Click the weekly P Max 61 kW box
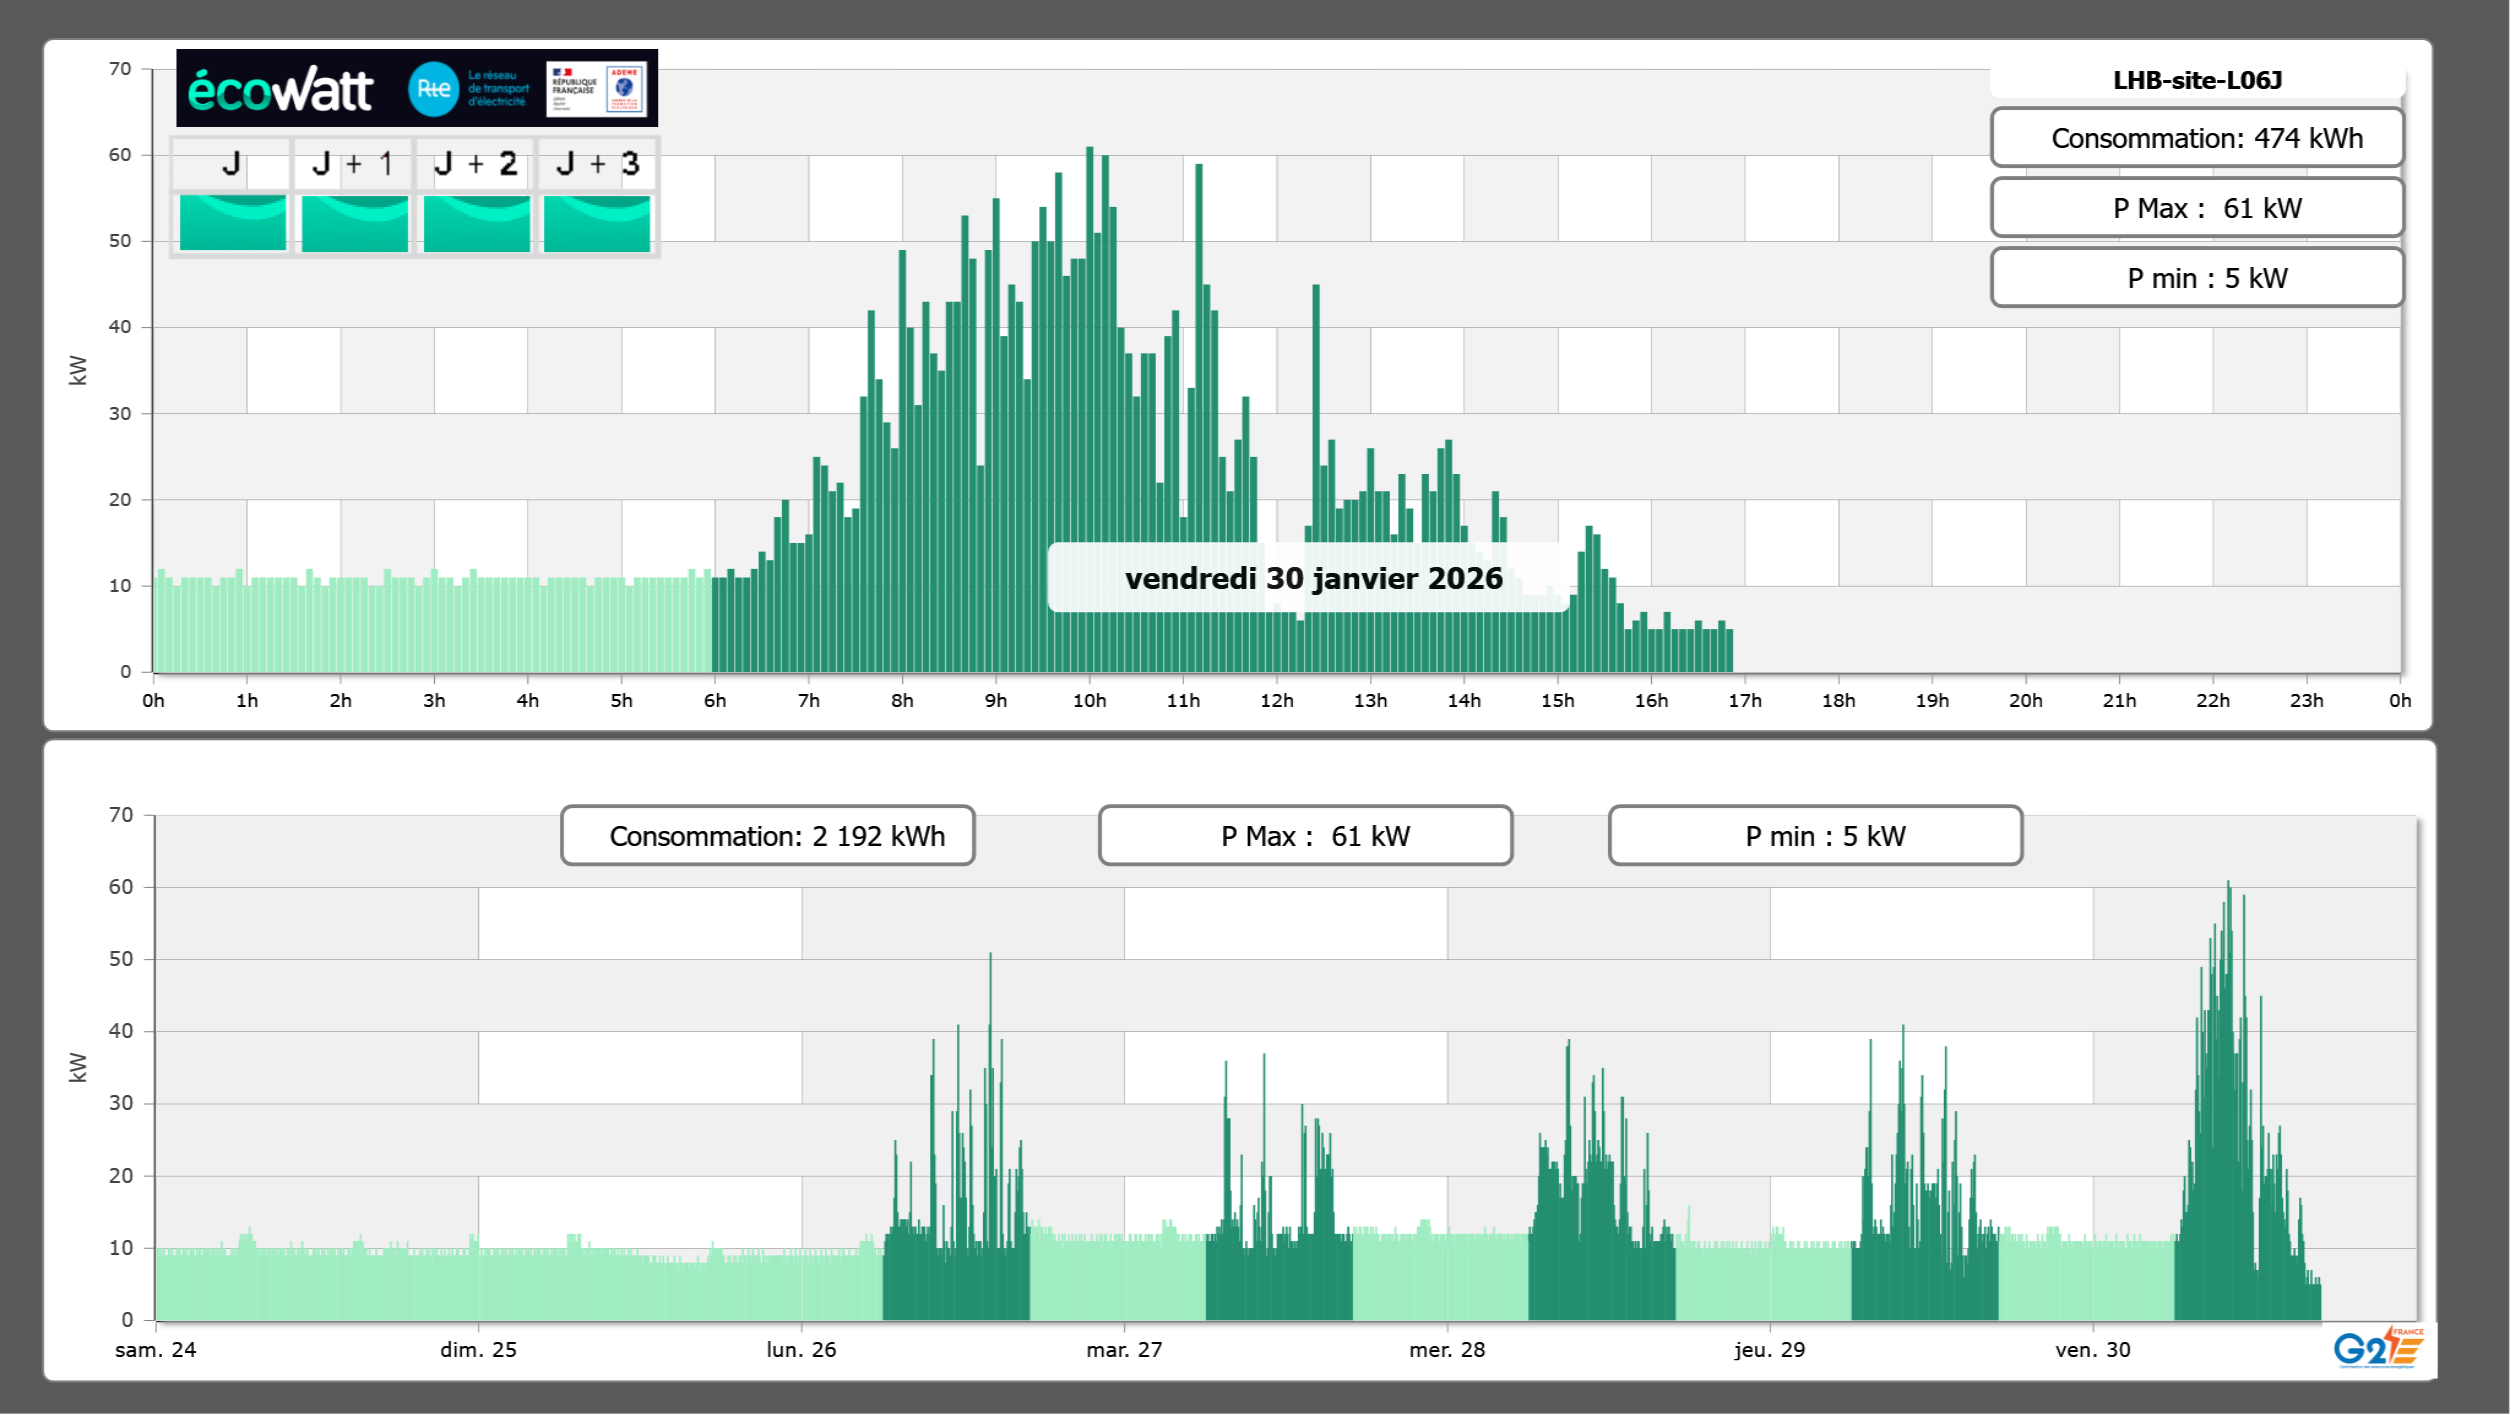This screenshot has height=1415, width=2511. [x=1305, y=836]
